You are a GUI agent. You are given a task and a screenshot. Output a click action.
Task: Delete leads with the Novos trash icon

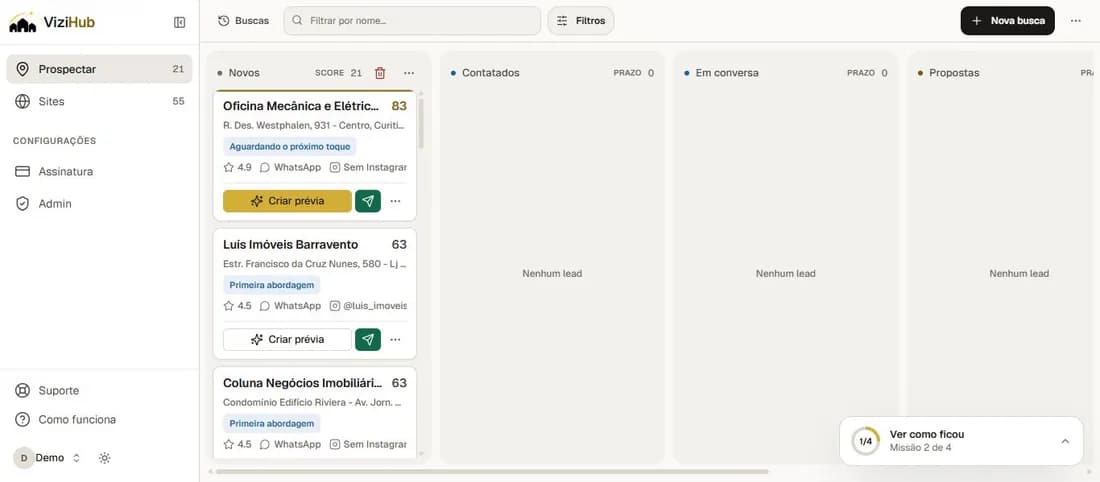[x=380, y=73]
